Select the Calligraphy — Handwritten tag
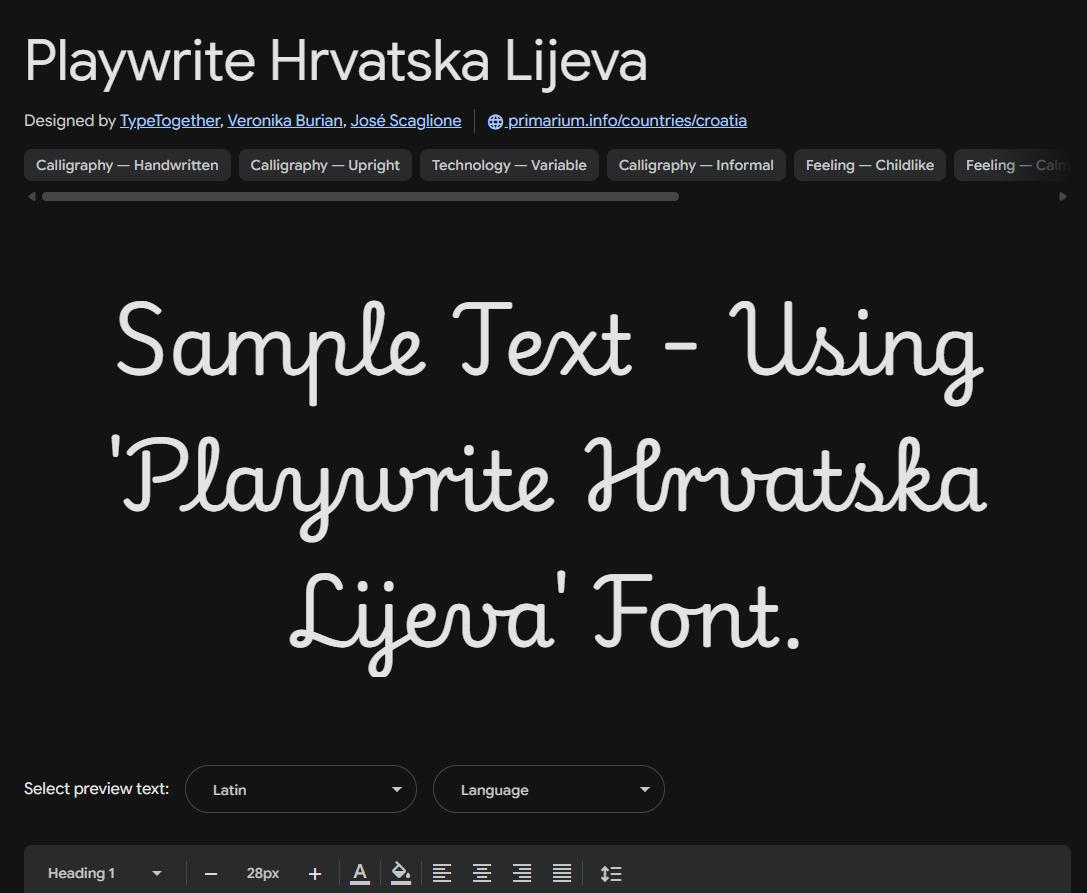The image size is (1087, 893). (128, 165)
